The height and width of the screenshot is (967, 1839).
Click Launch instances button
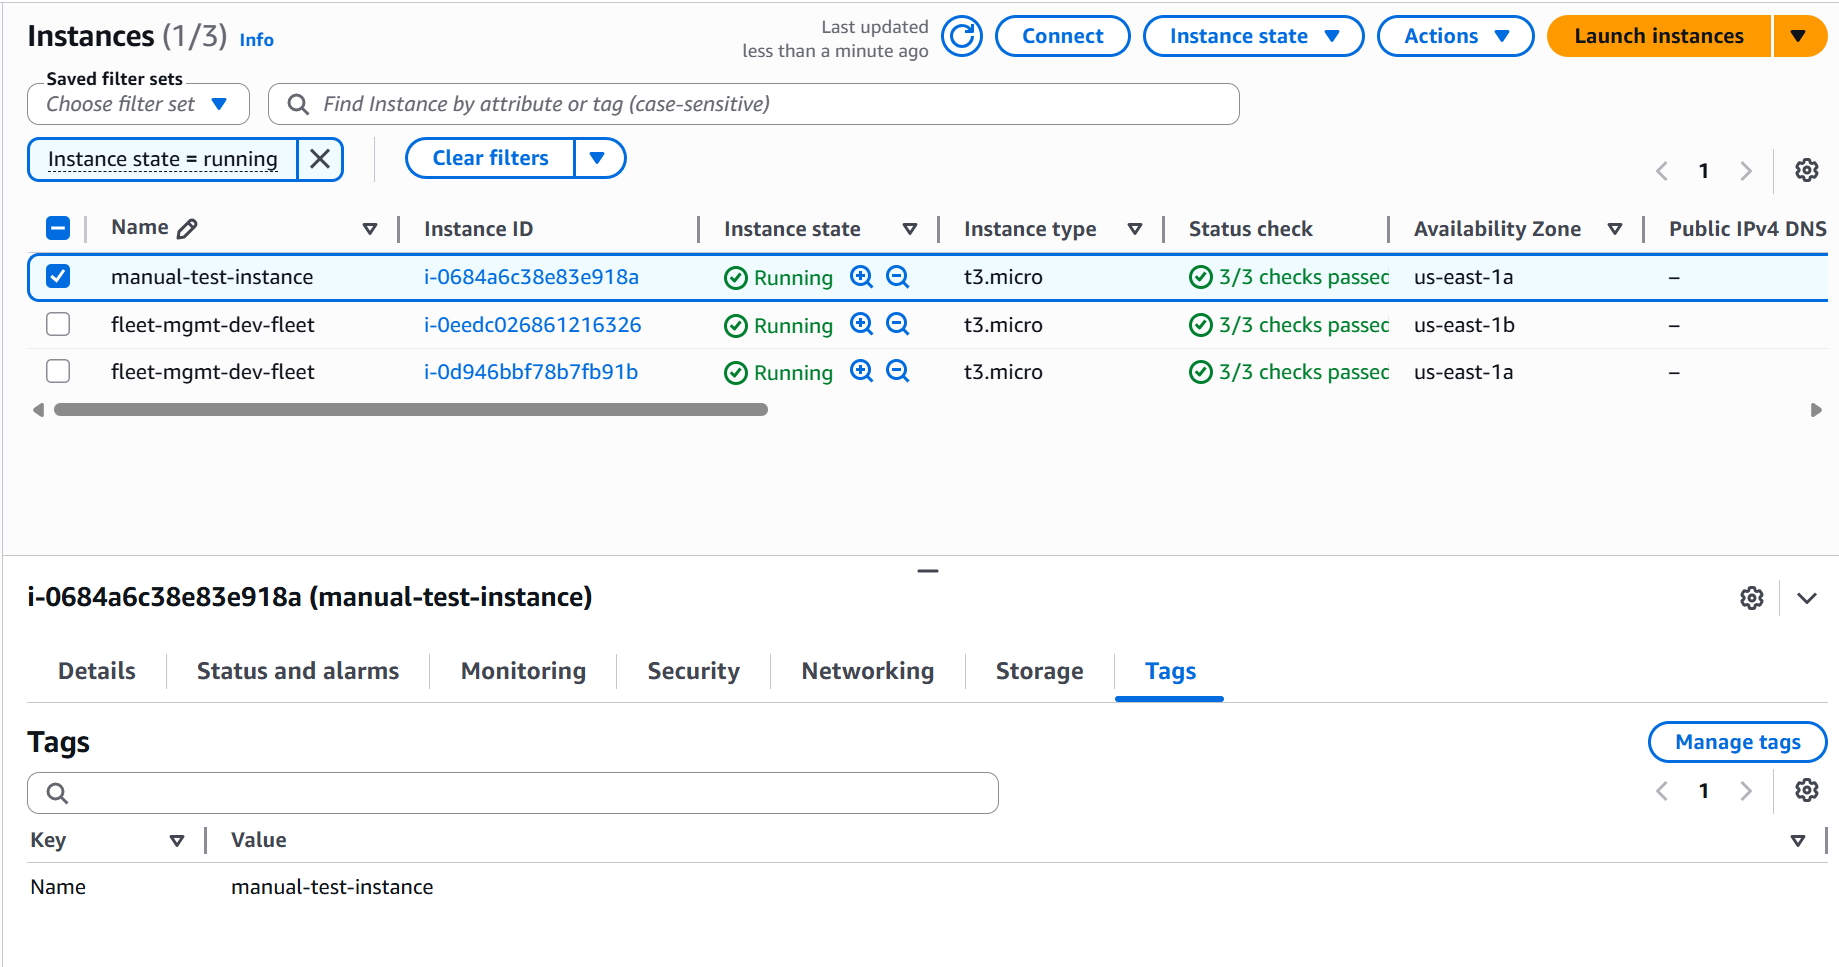click(1659, 36)
